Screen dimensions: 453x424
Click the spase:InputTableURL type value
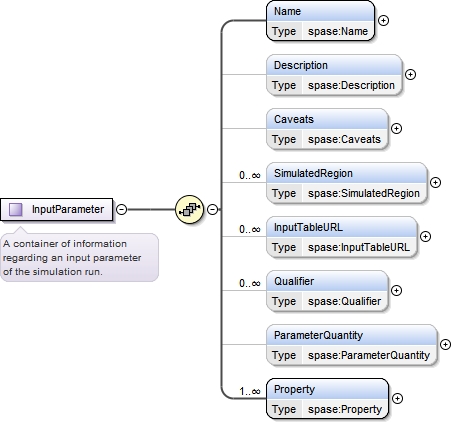coord(359,247)
